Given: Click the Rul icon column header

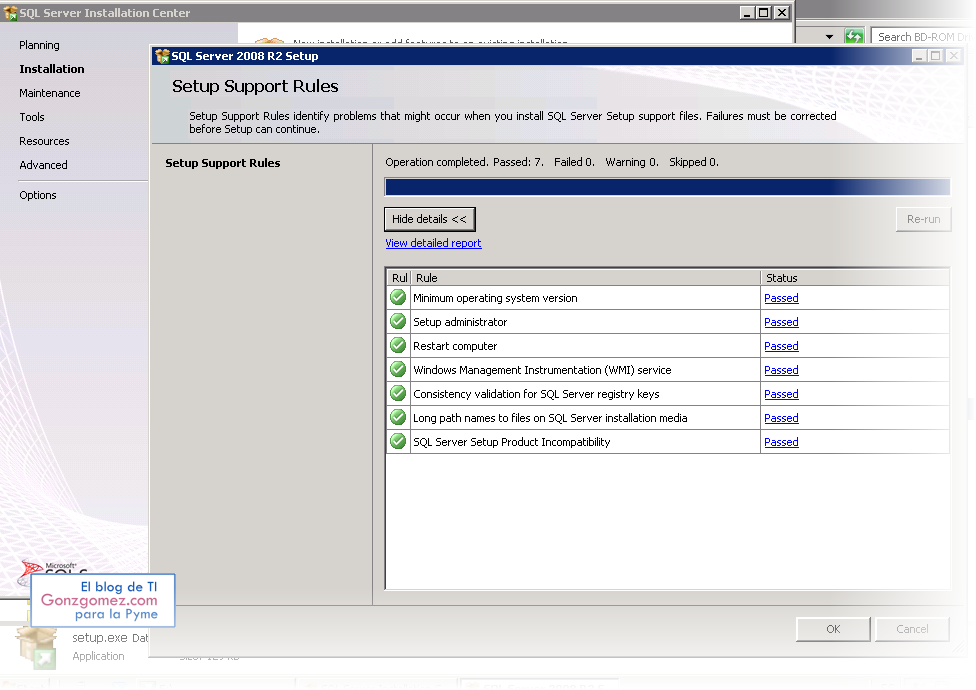Looking at the screenshot, I should [399, 278].
